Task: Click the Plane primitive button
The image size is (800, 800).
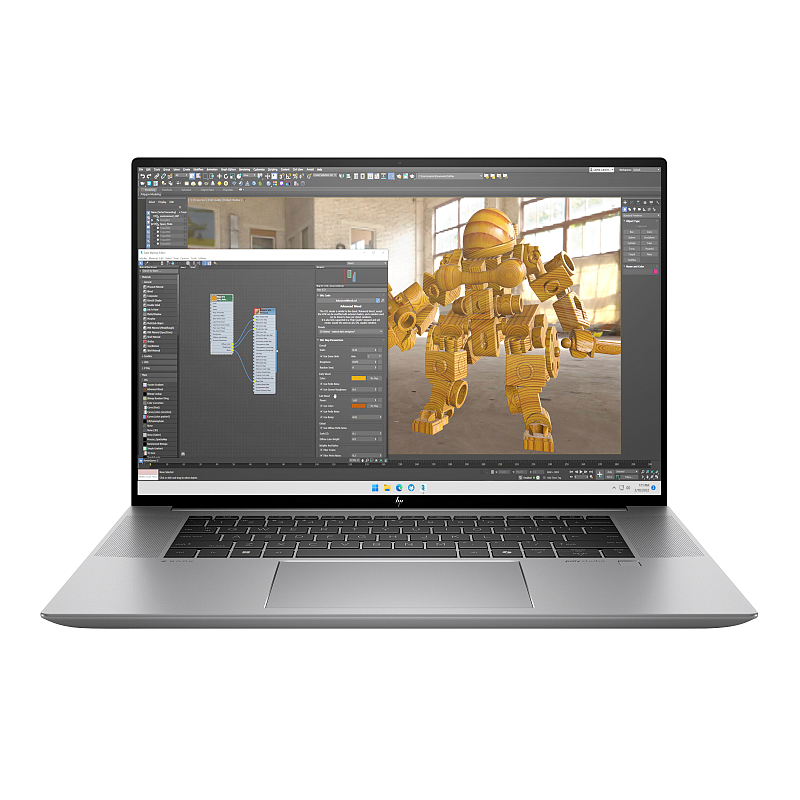Action: 649,254
